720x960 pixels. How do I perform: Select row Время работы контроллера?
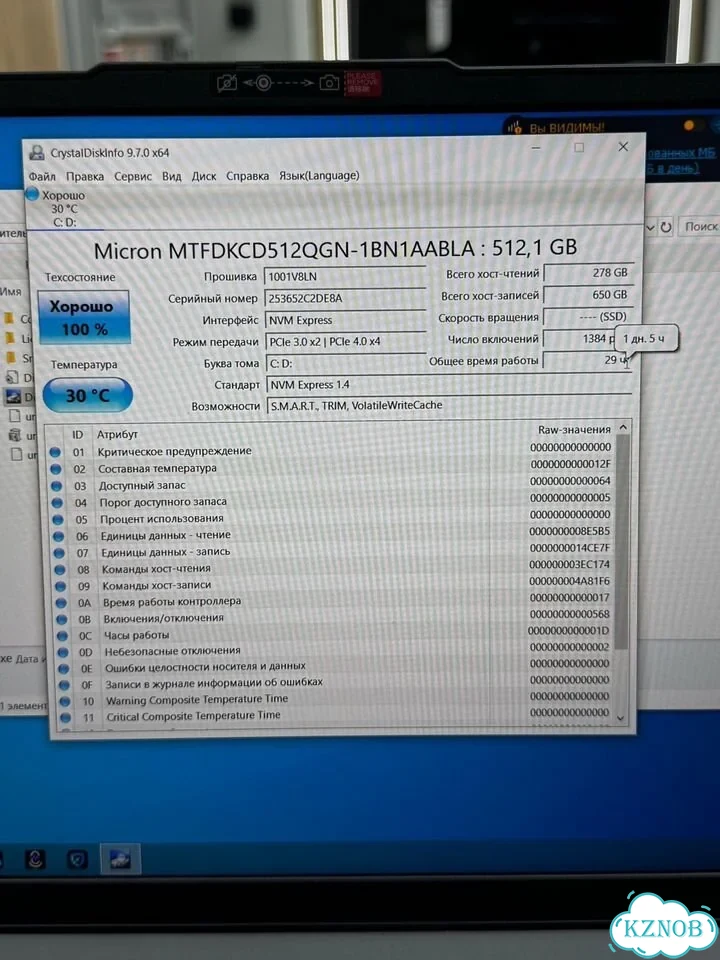[x=335, y=601]
